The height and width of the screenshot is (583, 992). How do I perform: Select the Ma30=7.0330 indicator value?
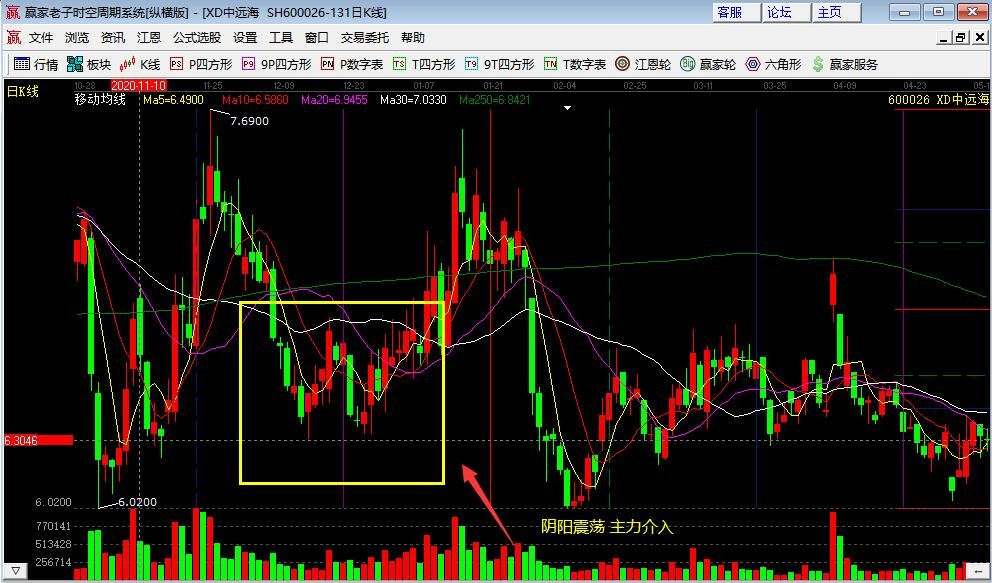(413, 100)
